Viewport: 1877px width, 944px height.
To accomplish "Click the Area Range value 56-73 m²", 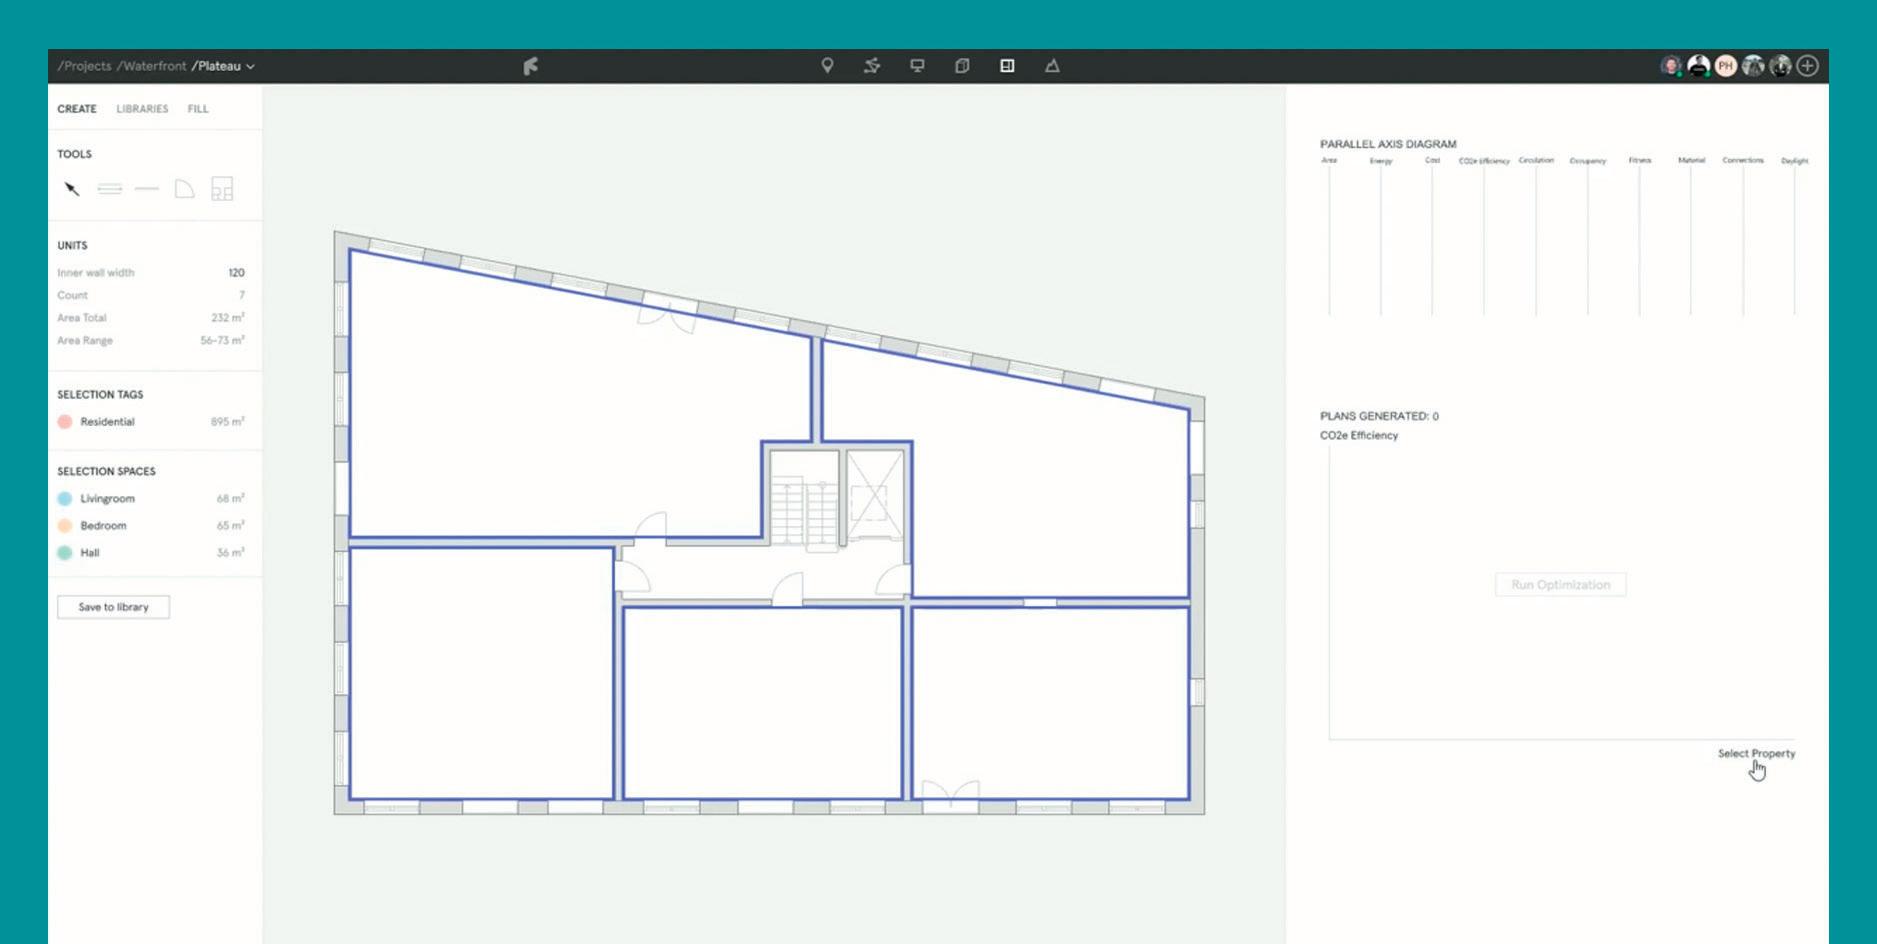I will pyautogui.click(x=222, y=340).
